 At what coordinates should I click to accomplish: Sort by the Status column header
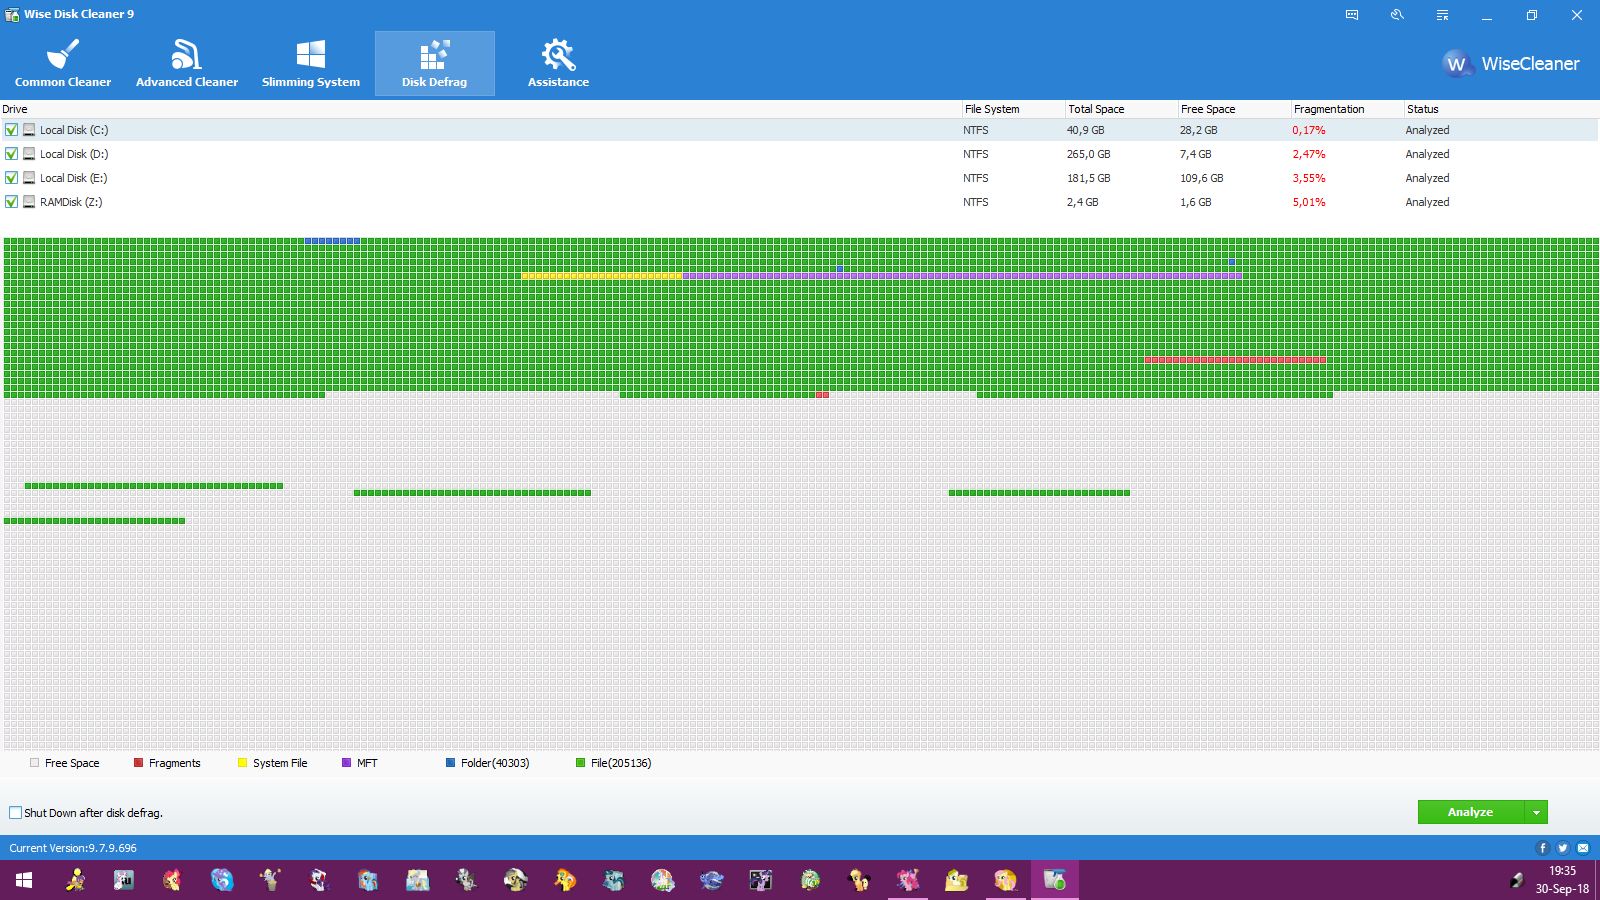click(1501, 109)
